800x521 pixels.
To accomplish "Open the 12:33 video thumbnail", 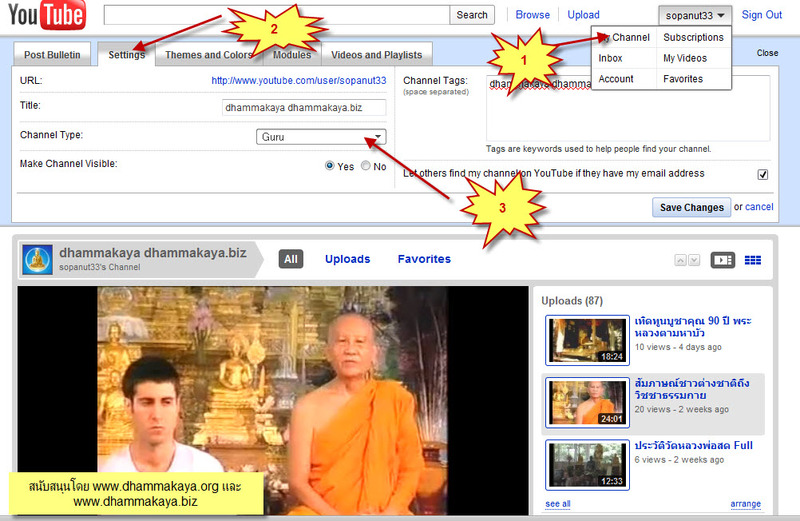I will point(587,465).
